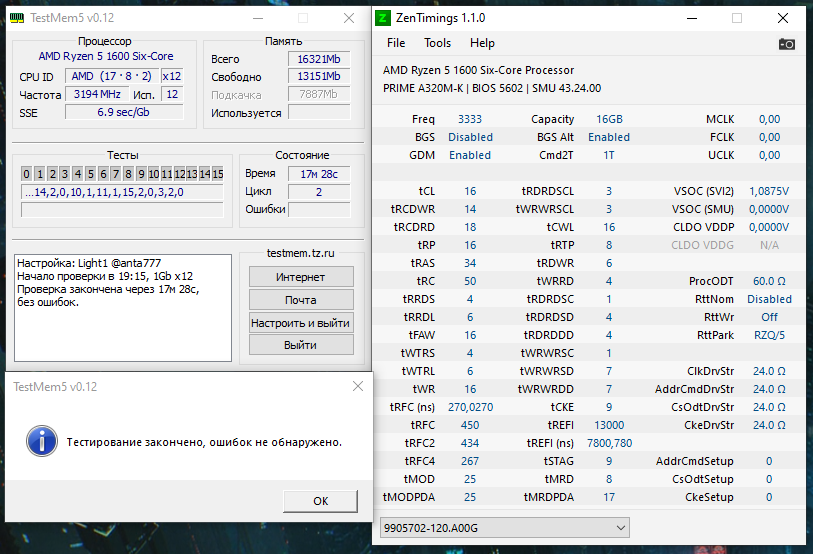Click the CPU ID value AMD (17·8·2)
813x554 pixels.
(111, 76)
